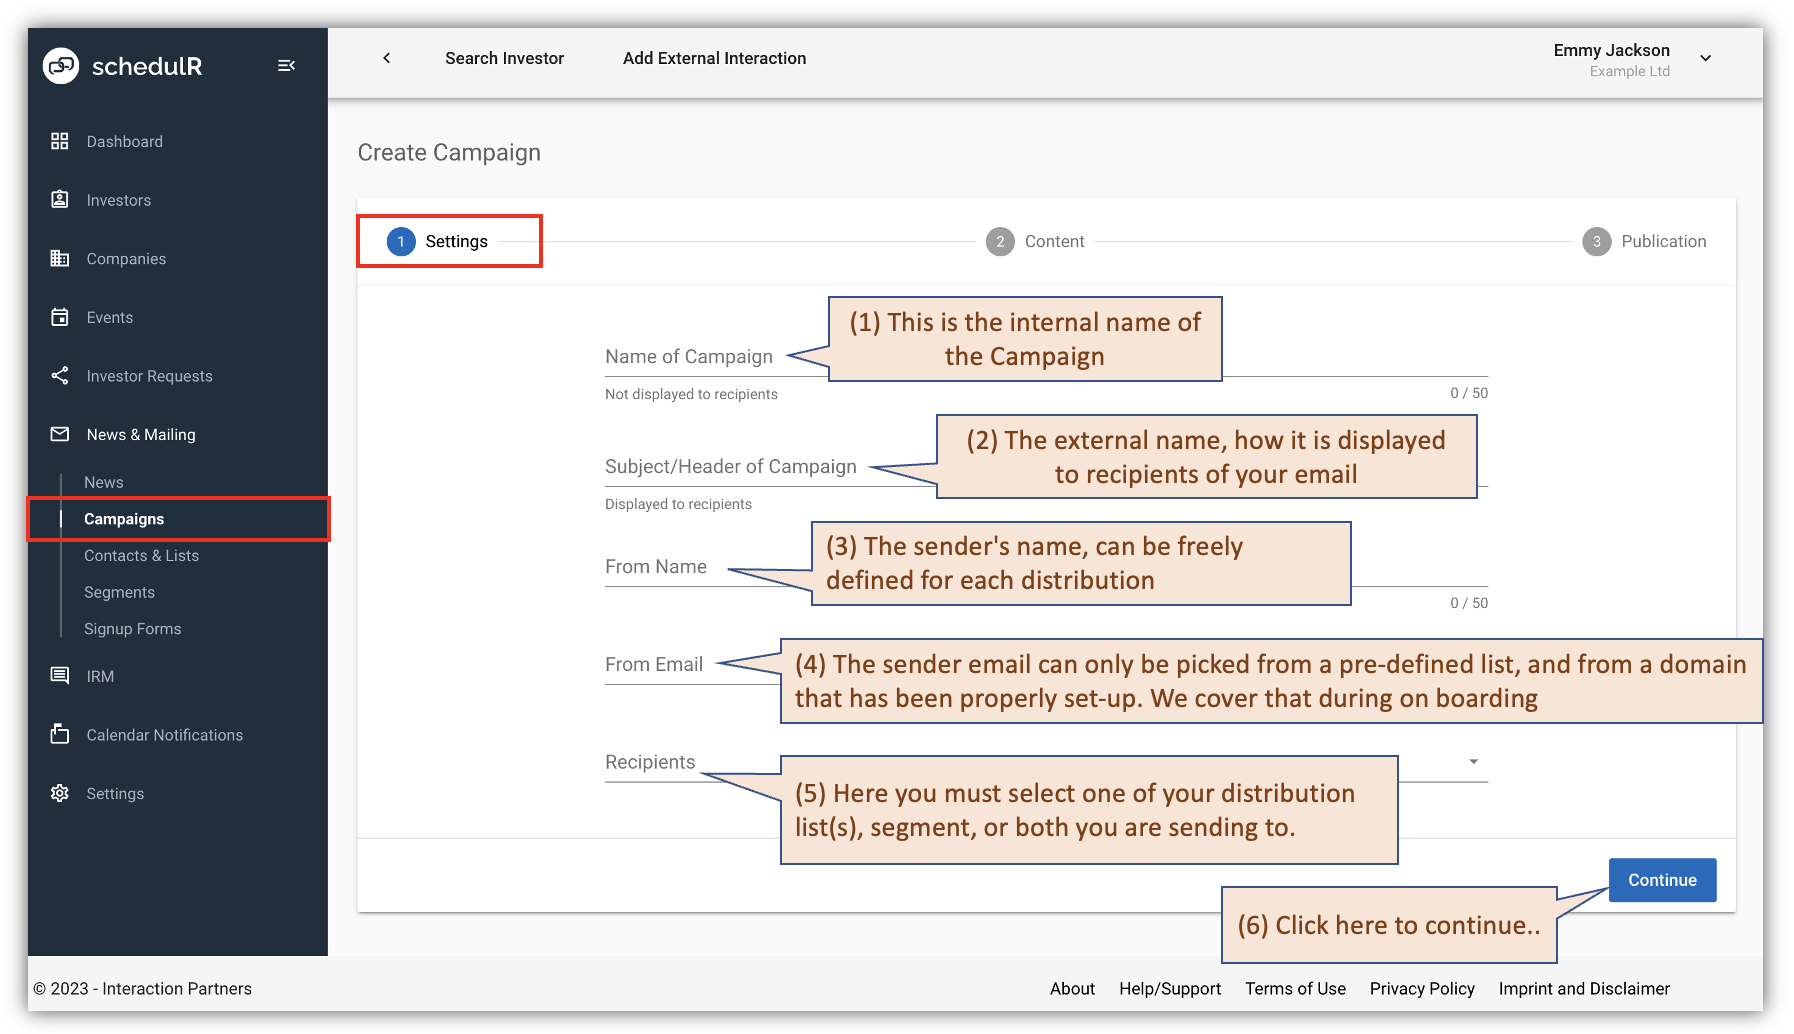The height and width of the screenshot is (1034, 1794).
Task: Open Companies via the building icon
Action: [61, 258]
